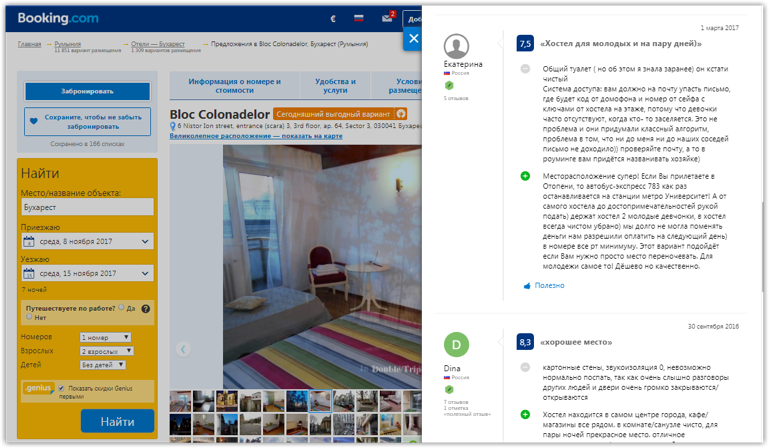This screenshot has width=769, height=448.
Task: Close the reviews panel with X
Action: [x=413, y=38]
